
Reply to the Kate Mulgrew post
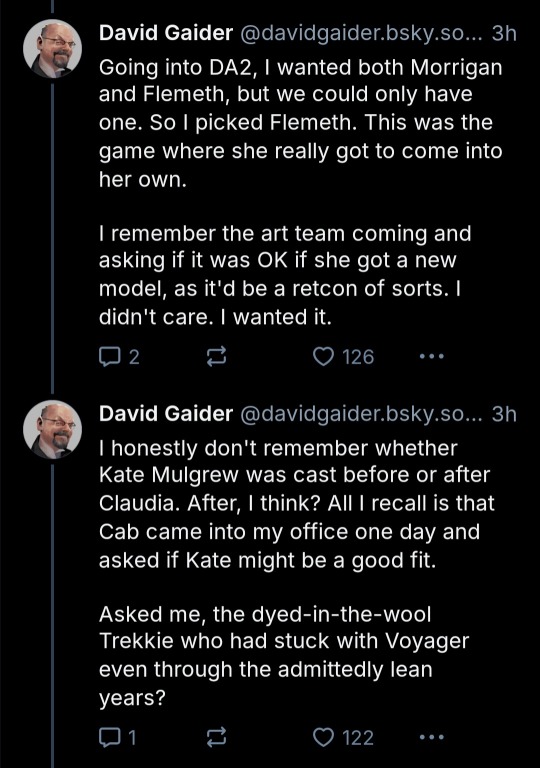[x=118, y=737]
